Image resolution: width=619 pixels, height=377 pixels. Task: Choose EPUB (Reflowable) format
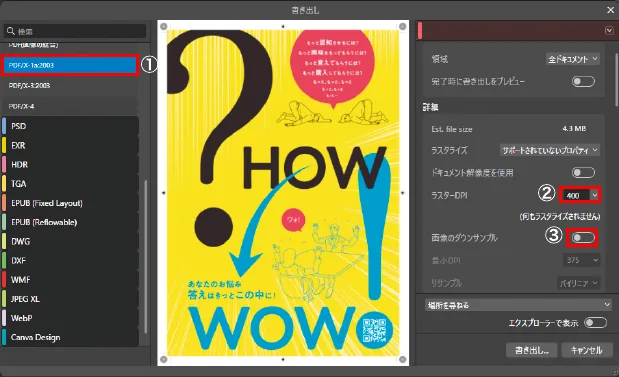click(70, 222)
